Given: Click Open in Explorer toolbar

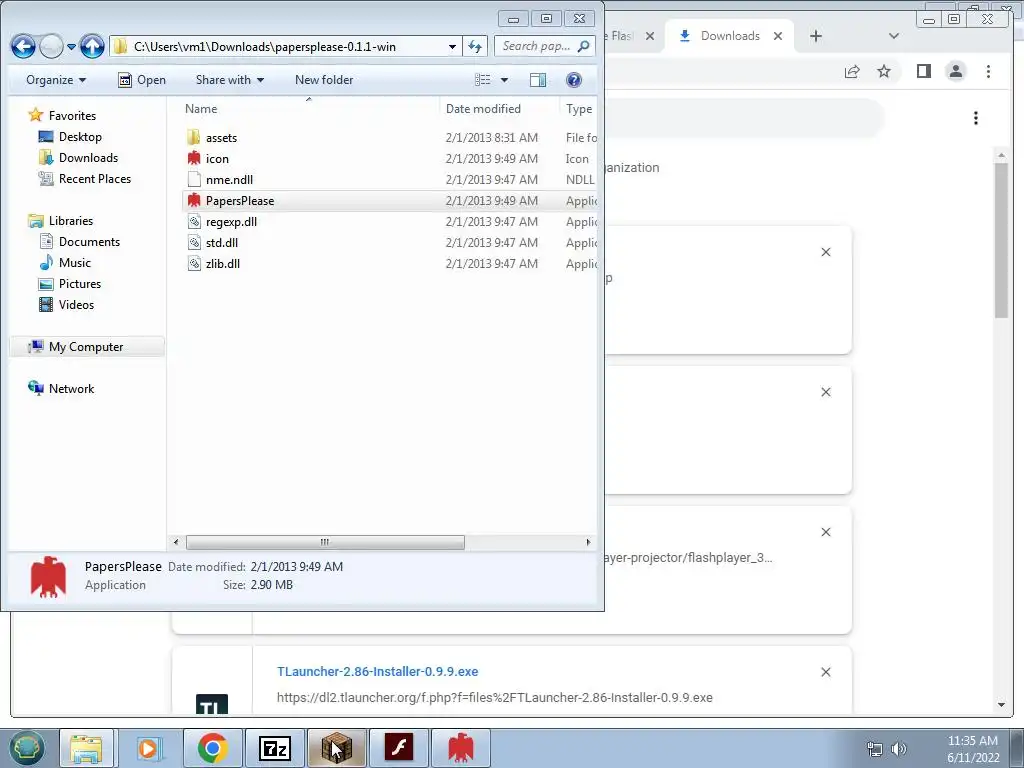Looking at the screenshot, I should (142, 80).
